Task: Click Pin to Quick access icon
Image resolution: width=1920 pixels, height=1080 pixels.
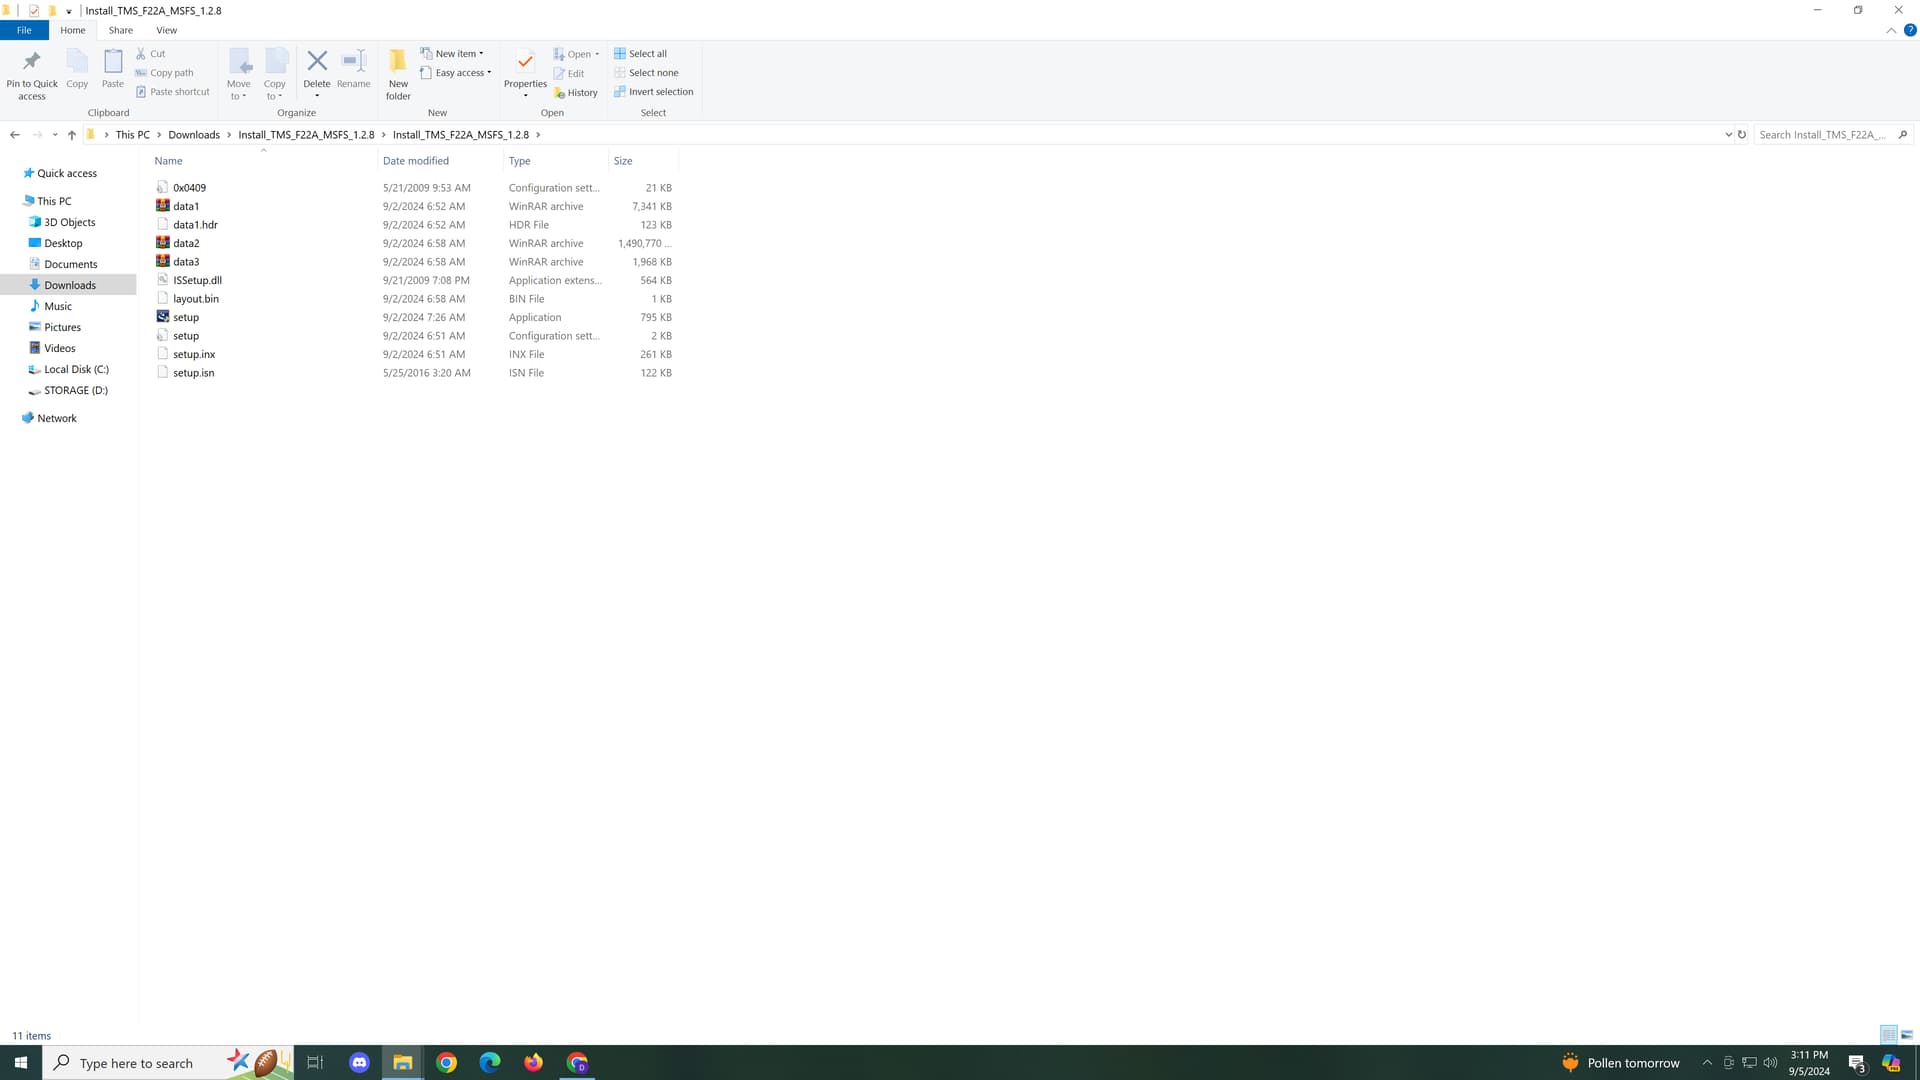Action: (x=32, y=62)
